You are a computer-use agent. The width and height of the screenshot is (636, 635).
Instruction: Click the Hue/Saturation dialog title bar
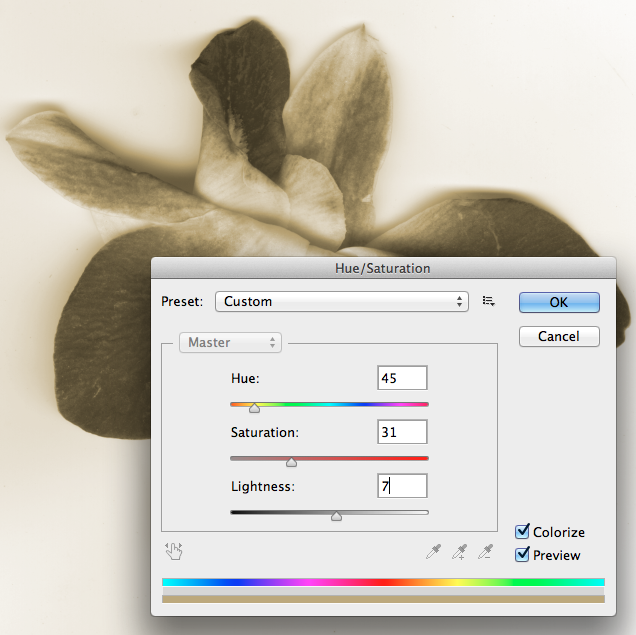tap(383, 268)
